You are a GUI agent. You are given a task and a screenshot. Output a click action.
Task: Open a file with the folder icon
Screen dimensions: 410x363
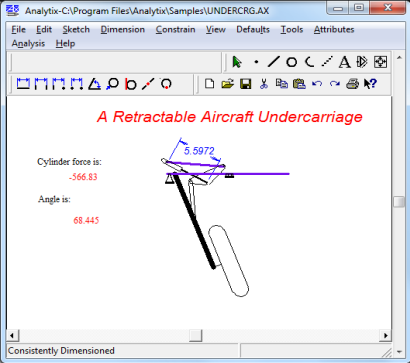[x=227, y=84]
